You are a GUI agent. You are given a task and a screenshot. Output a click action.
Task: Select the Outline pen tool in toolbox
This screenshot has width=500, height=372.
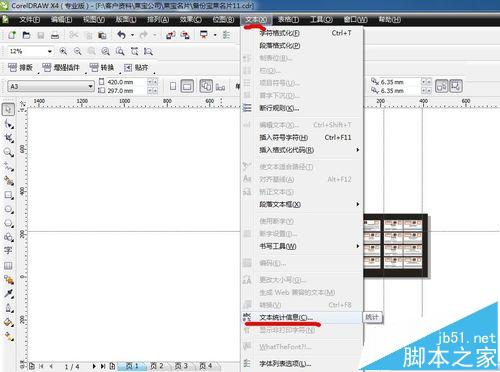[x=8, y=307]
